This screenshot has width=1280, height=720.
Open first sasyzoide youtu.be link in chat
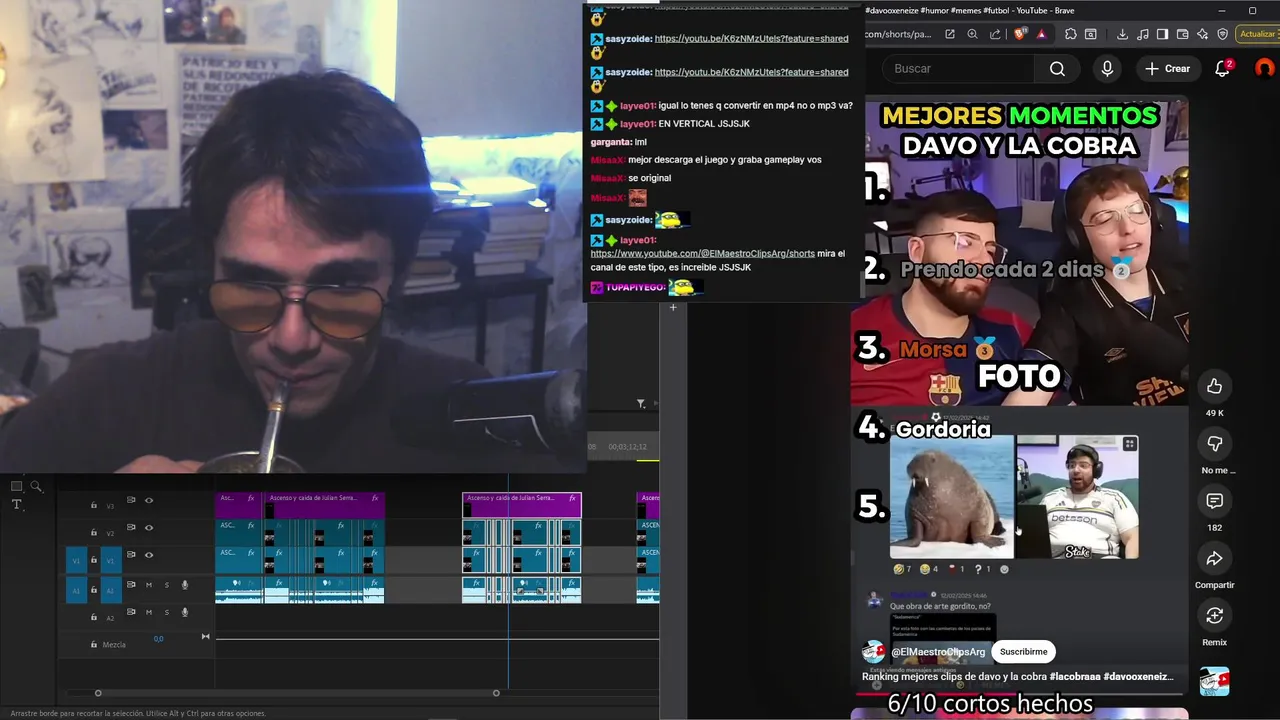(751, 38)
